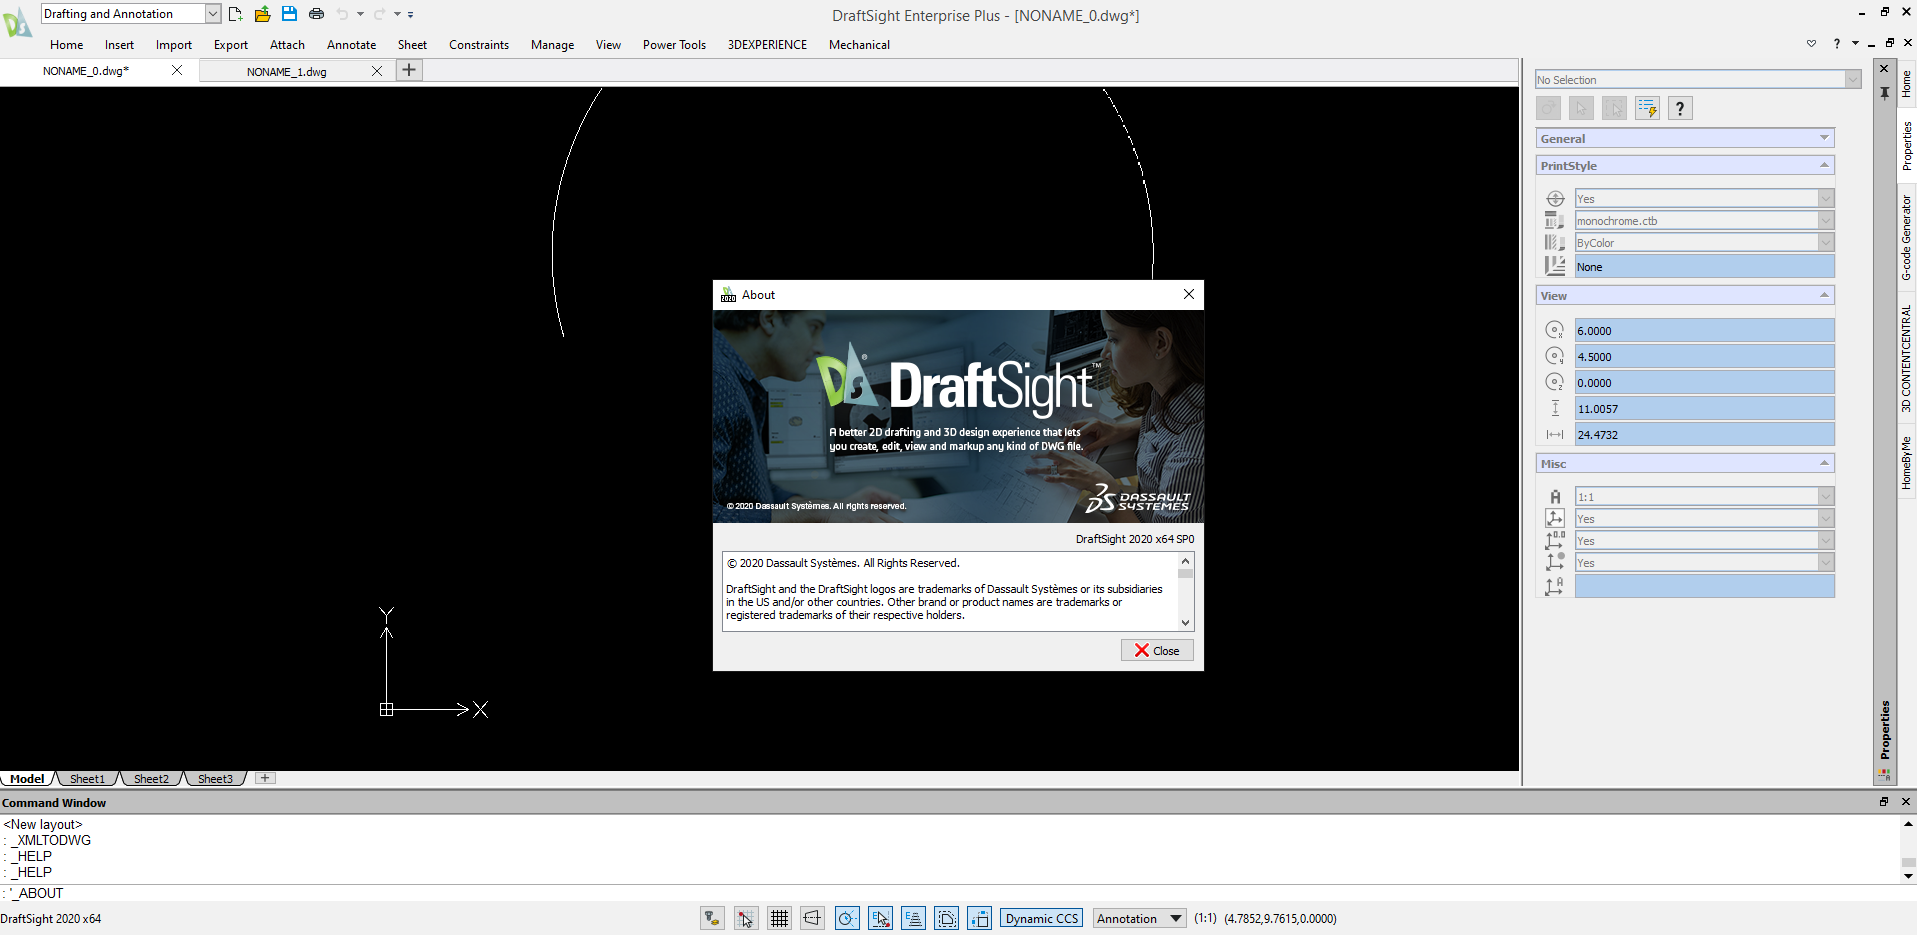The height and width of the screenshot is (935, 1917).
Task: Open the HomeByMe side tab
Action: pos(1906,462)
